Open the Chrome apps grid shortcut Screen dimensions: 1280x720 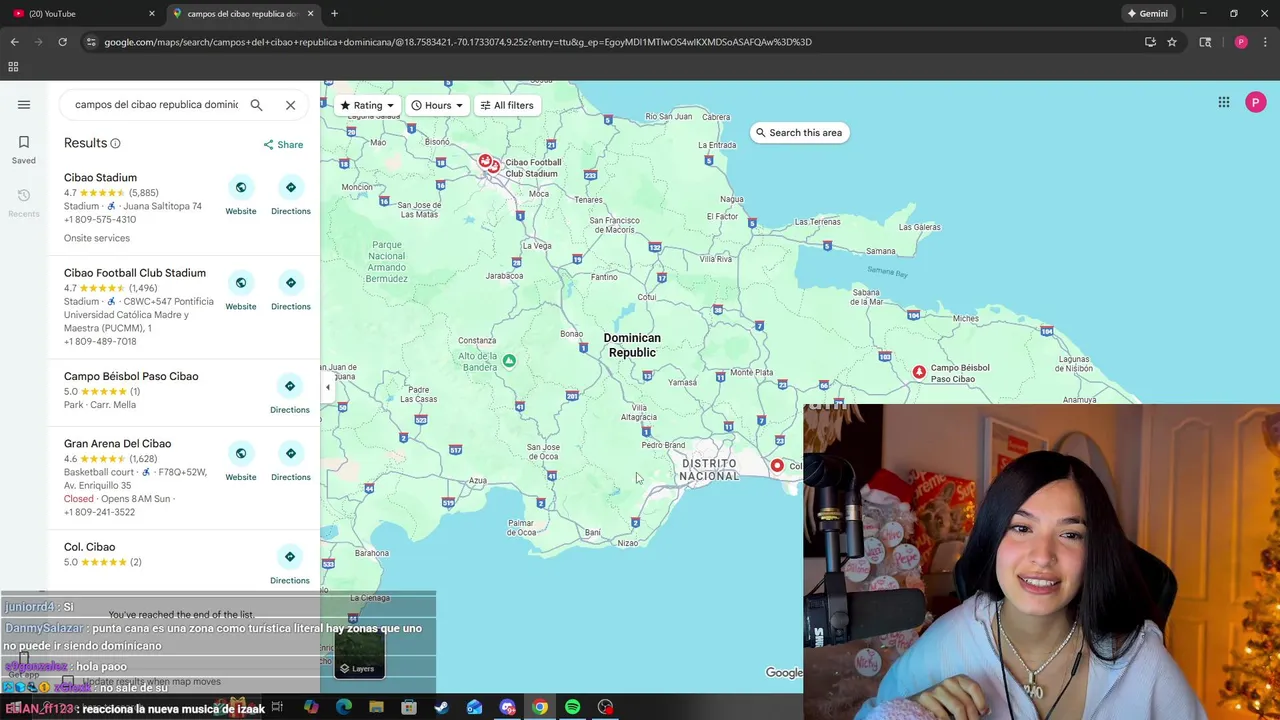coord(13,67)
